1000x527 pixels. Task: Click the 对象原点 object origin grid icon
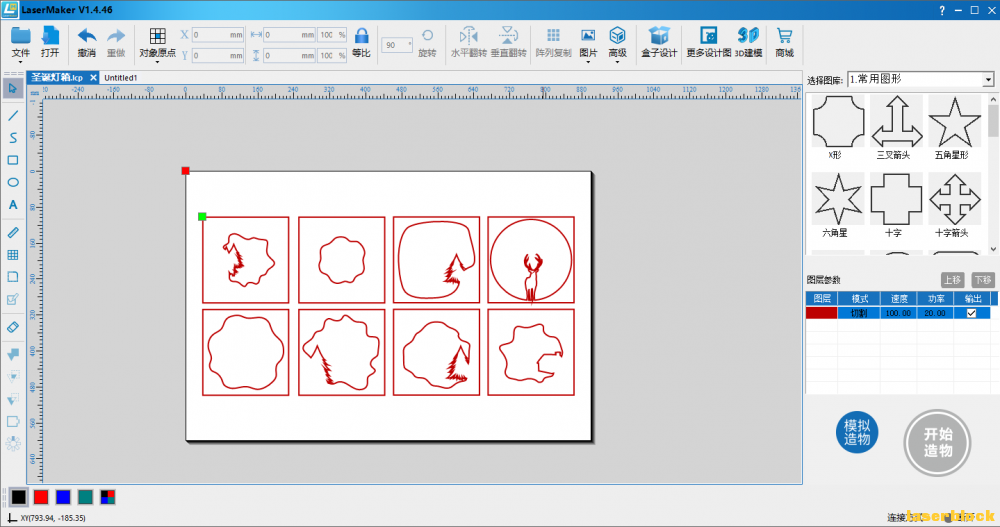[x=158, y=36]
